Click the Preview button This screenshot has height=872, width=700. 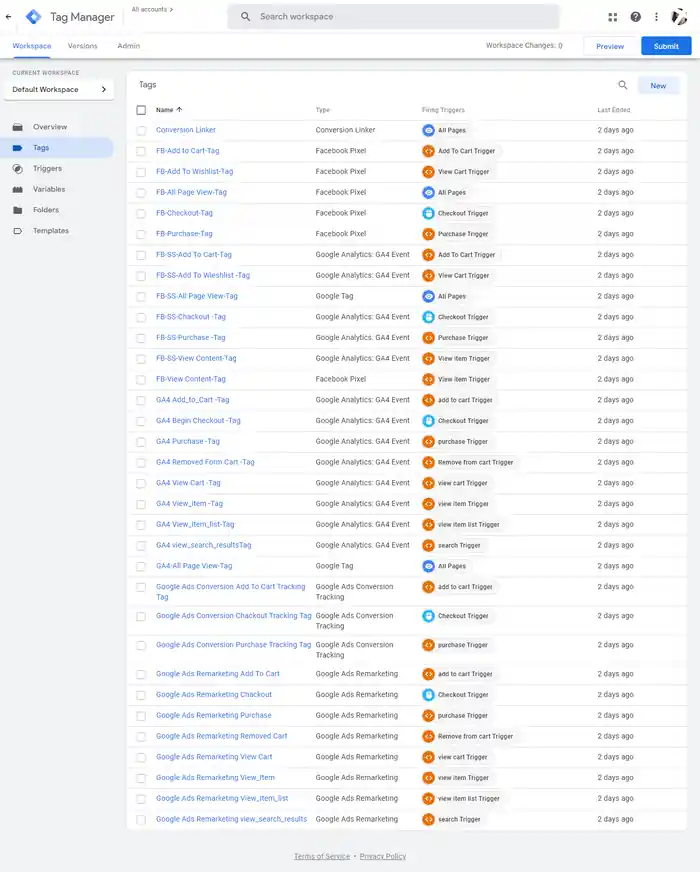coord(610,46)
